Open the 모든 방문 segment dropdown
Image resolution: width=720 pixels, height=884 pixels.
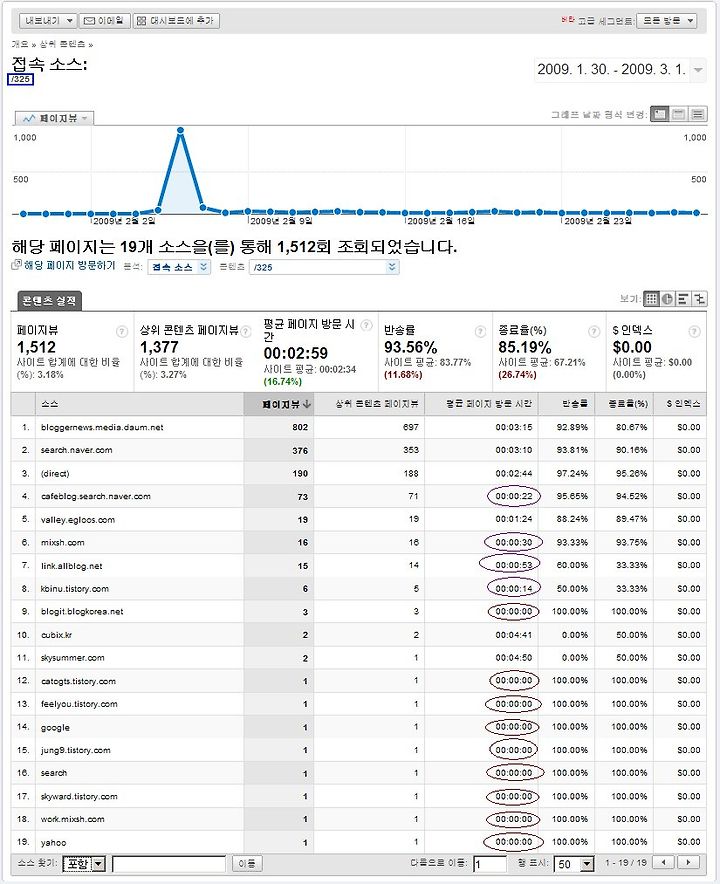click(x=667, y=21)
